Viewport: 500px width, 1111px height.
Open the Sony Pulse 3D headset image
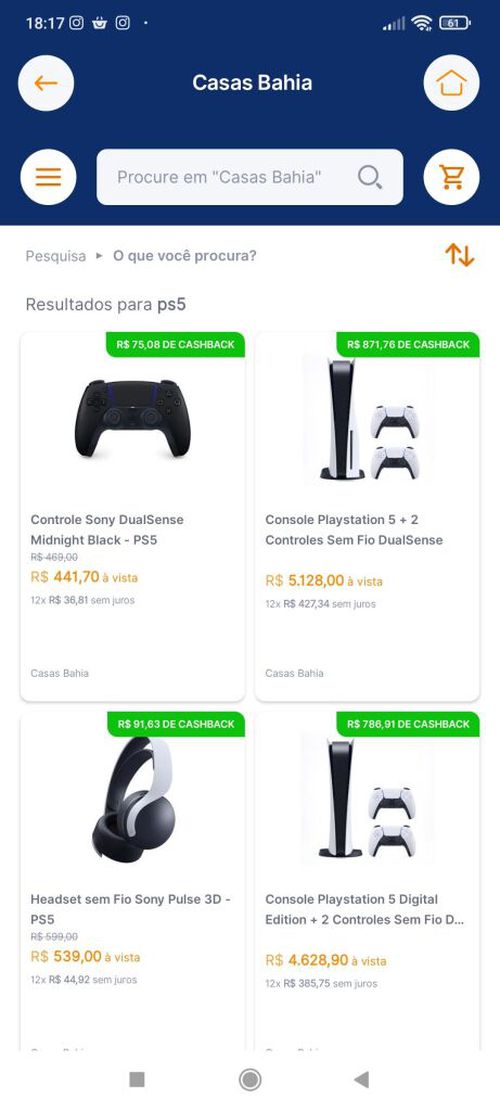[x=132, y=799]
